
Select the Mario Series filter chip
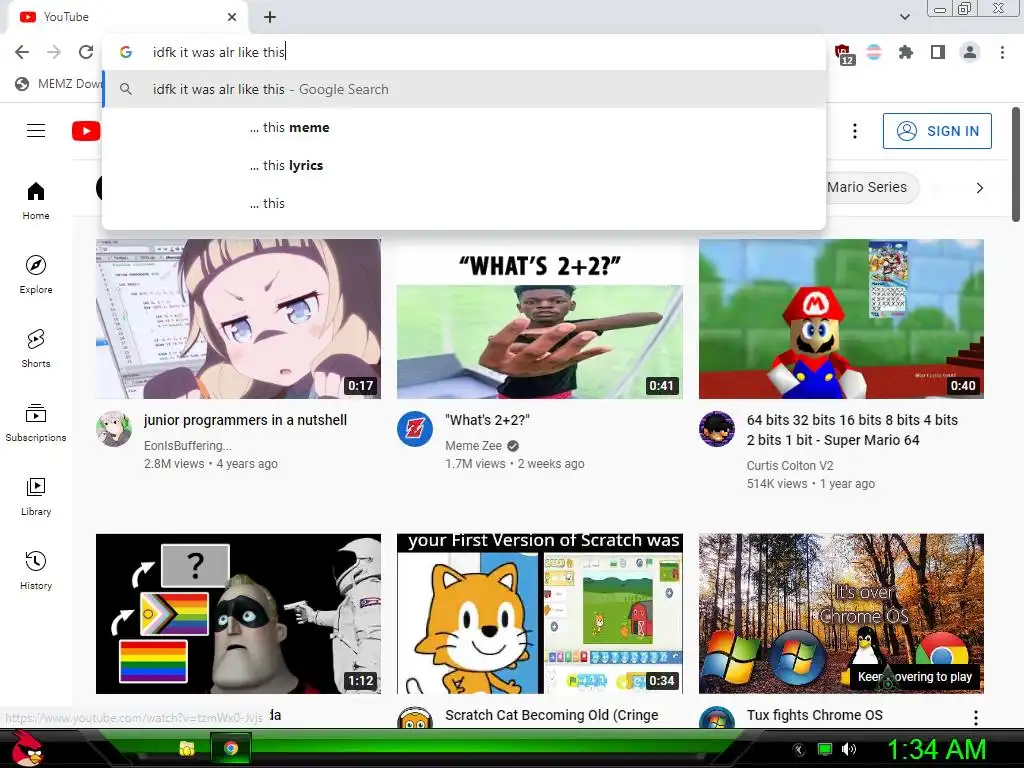click(x=872, y=187)
